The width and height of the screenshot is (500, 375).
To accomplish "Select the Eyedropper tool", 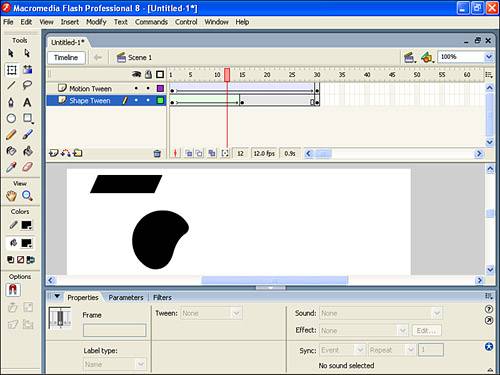I will click(11, 167).
